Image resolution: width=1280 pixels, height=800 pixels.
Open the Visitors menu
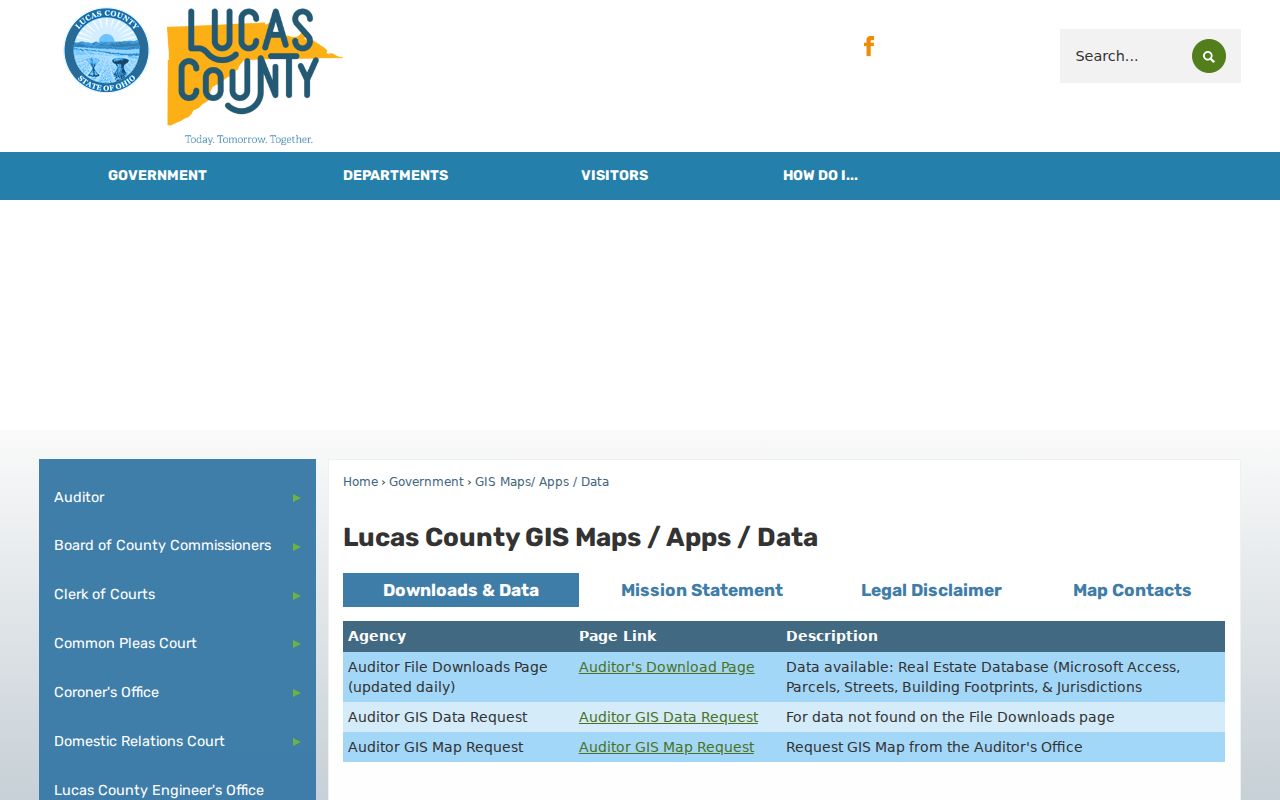(x=614, y=175)
